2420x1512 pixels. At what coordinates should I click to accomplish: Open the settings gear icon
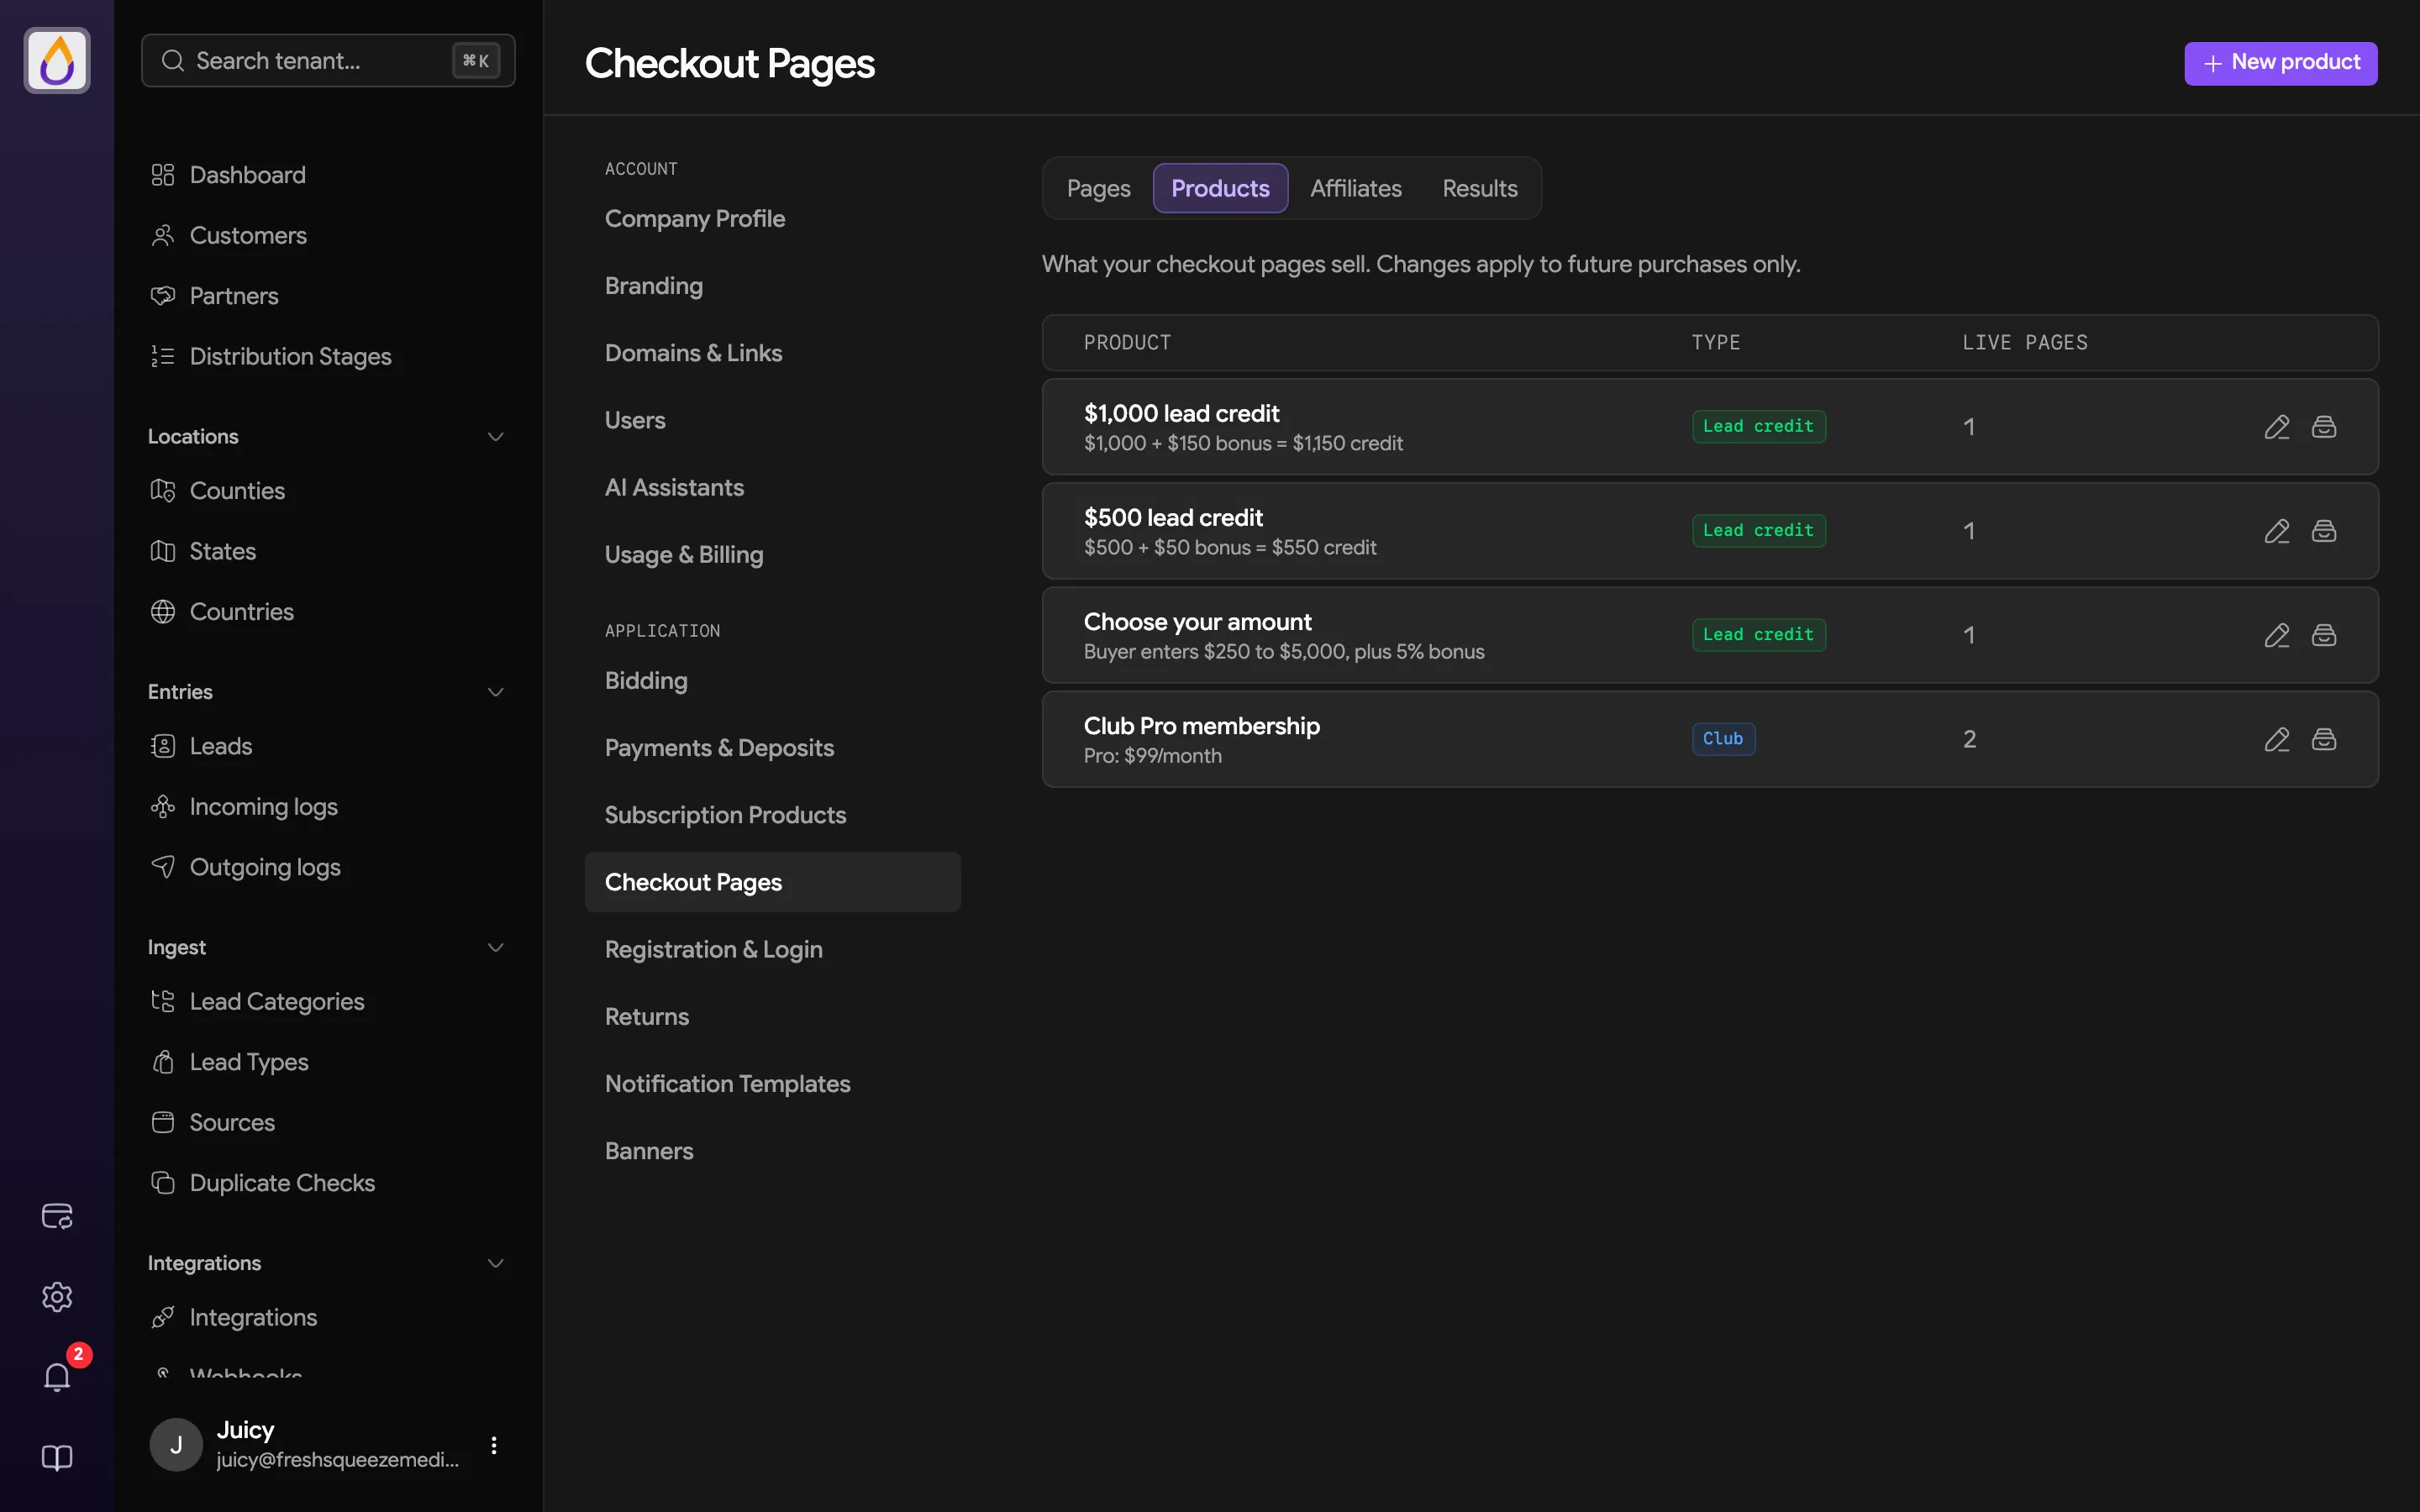tap(57, 1297)
